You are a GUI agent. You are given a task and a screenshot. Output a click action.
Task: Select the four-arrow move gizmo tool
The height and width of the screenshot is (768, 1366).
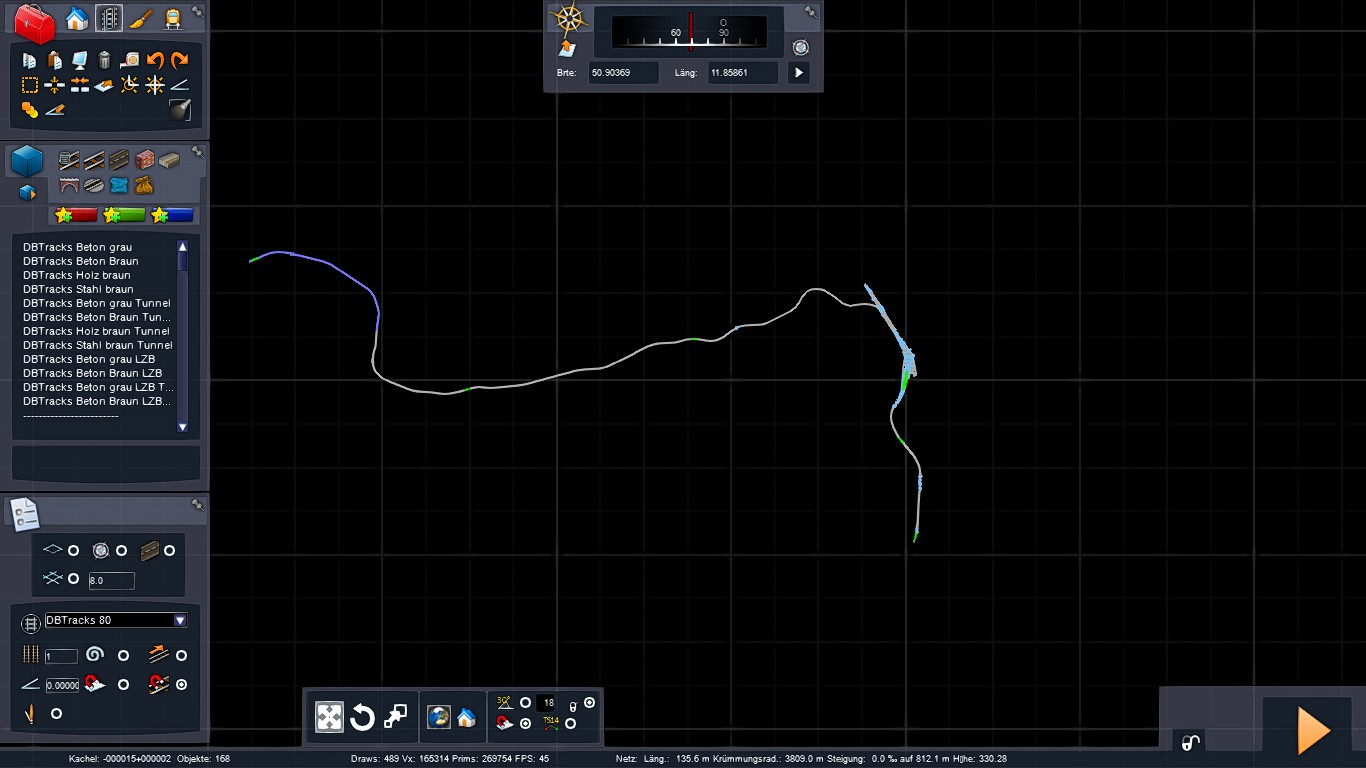329,716
